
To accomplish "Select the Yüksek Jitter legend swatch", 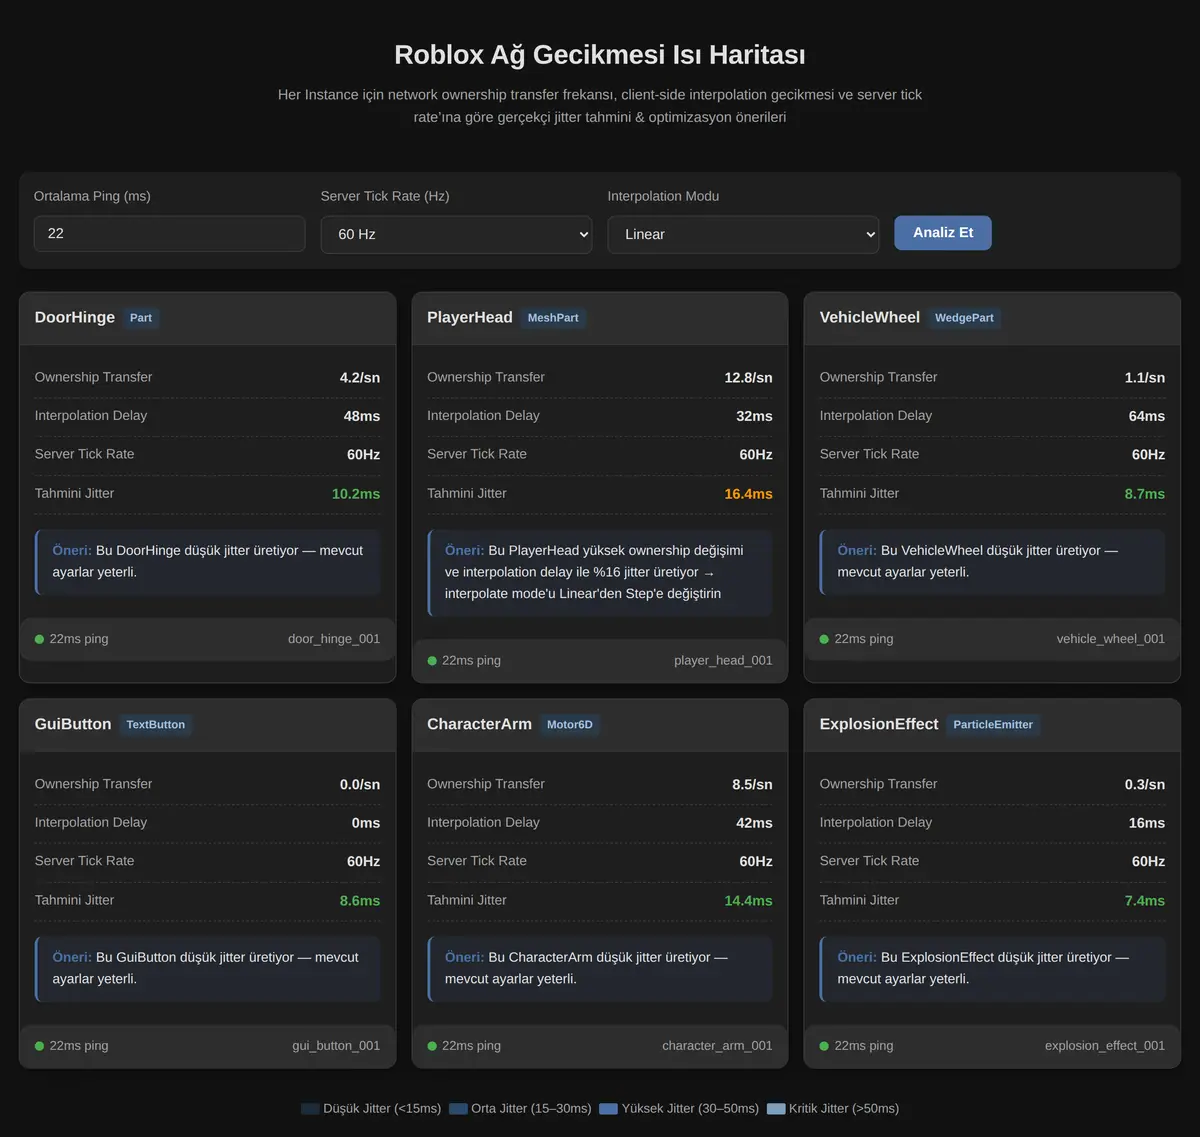I will (x=608, y=1109).
